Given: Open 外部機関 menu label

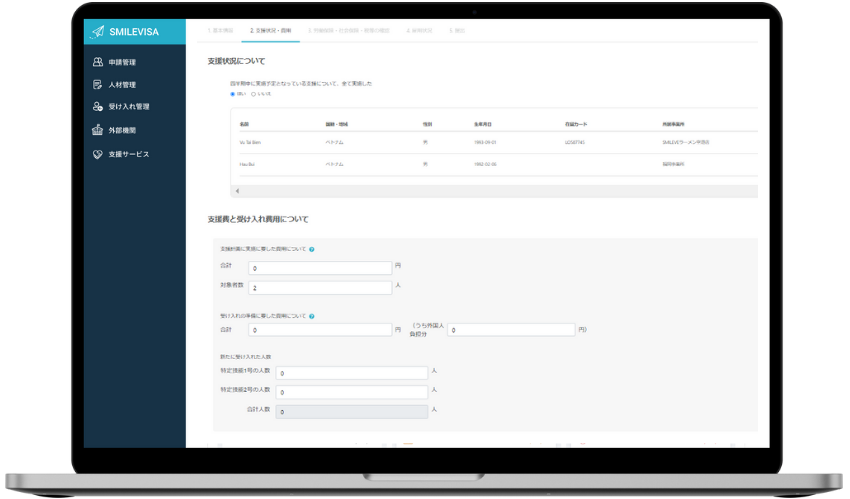Looking at the screenshot, I should click(x=122, y=130).
